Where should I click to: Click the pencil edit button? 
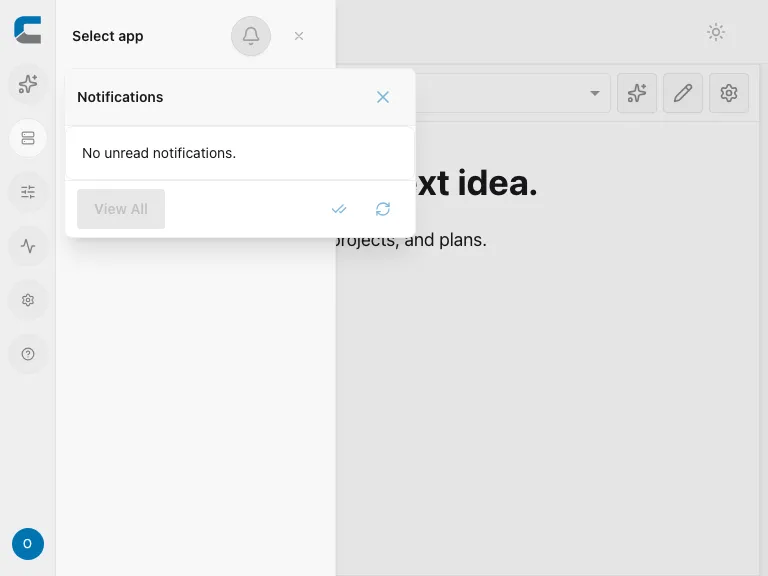pos(683,93)
